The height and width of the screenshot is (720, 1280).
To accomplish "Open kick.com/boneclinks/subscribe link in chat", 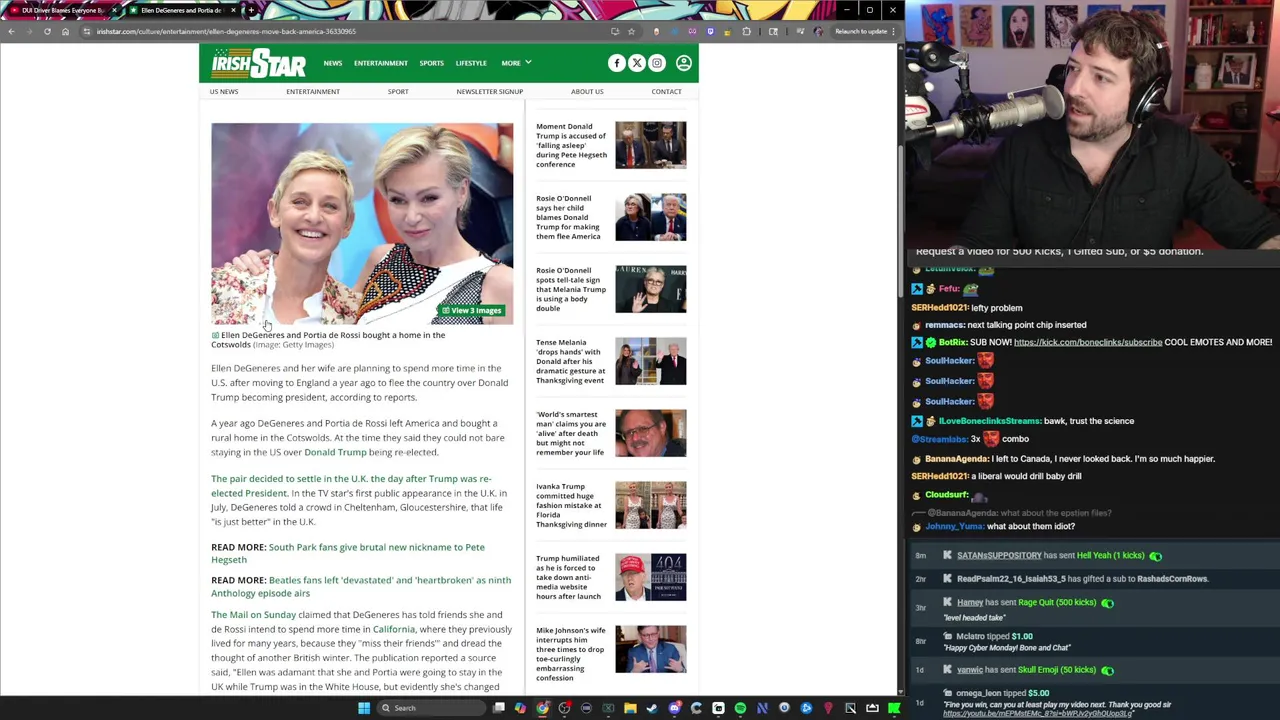I will [1088, 342].
